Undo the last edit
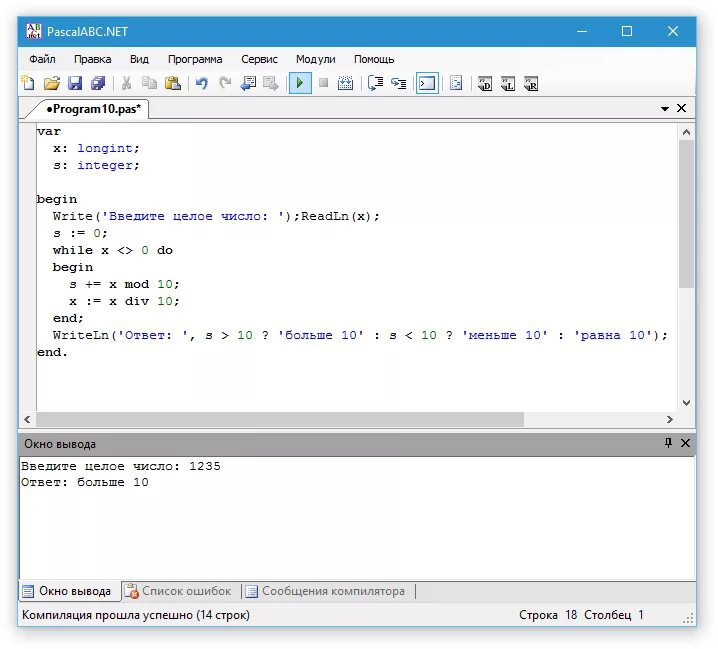 coord(201,83)
